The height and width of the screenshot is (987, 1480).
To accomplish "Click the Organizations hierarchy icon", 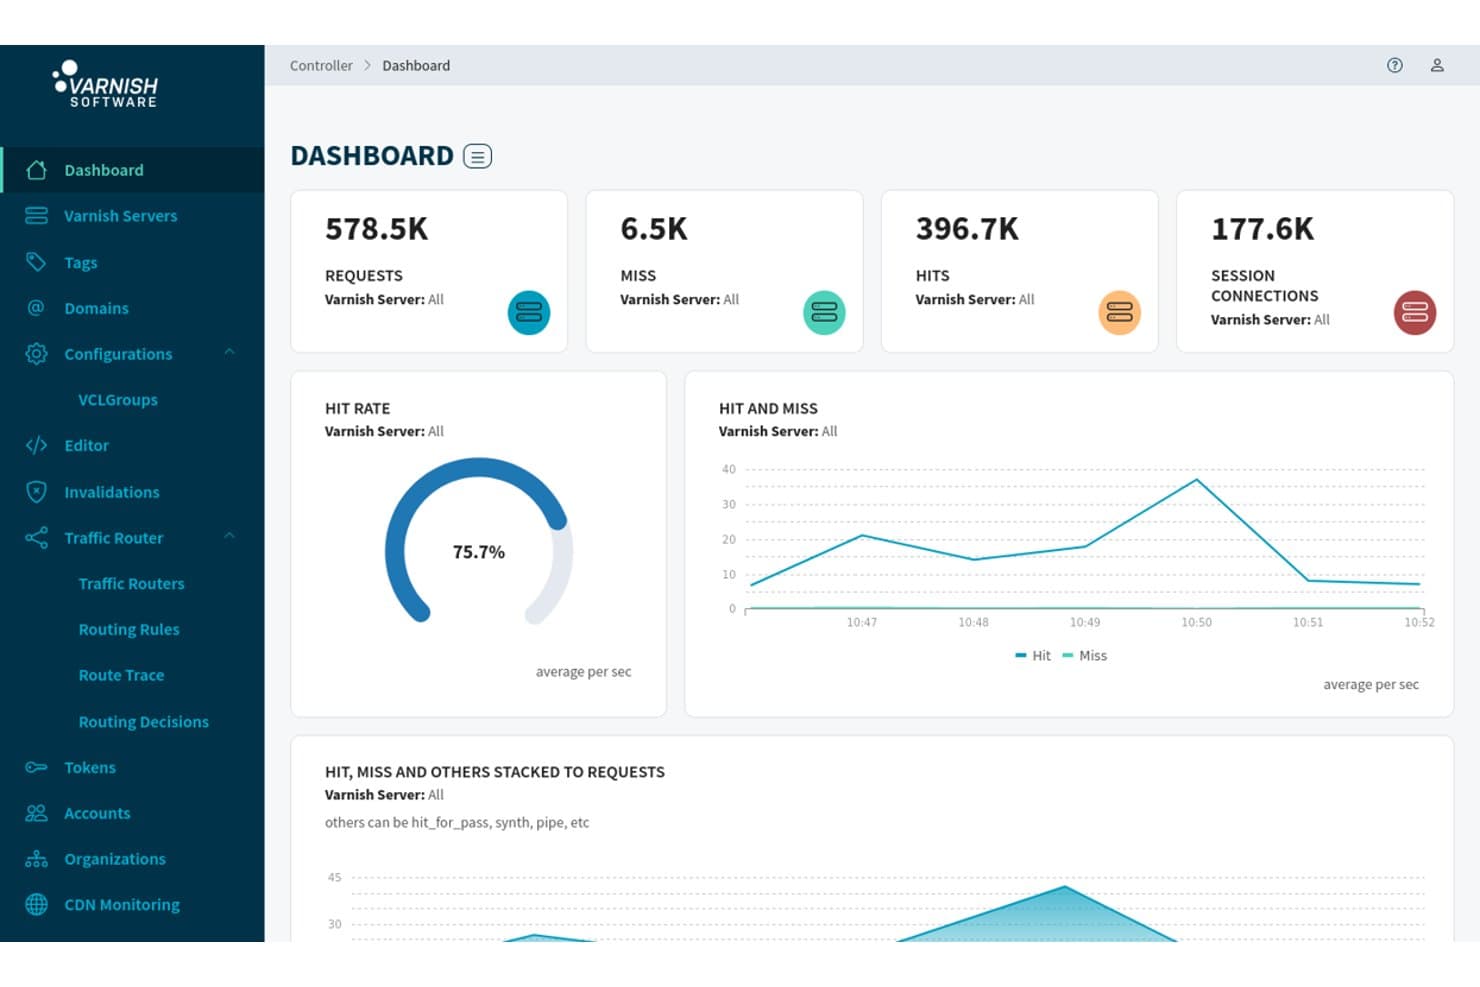I will (x=37, y=859).
